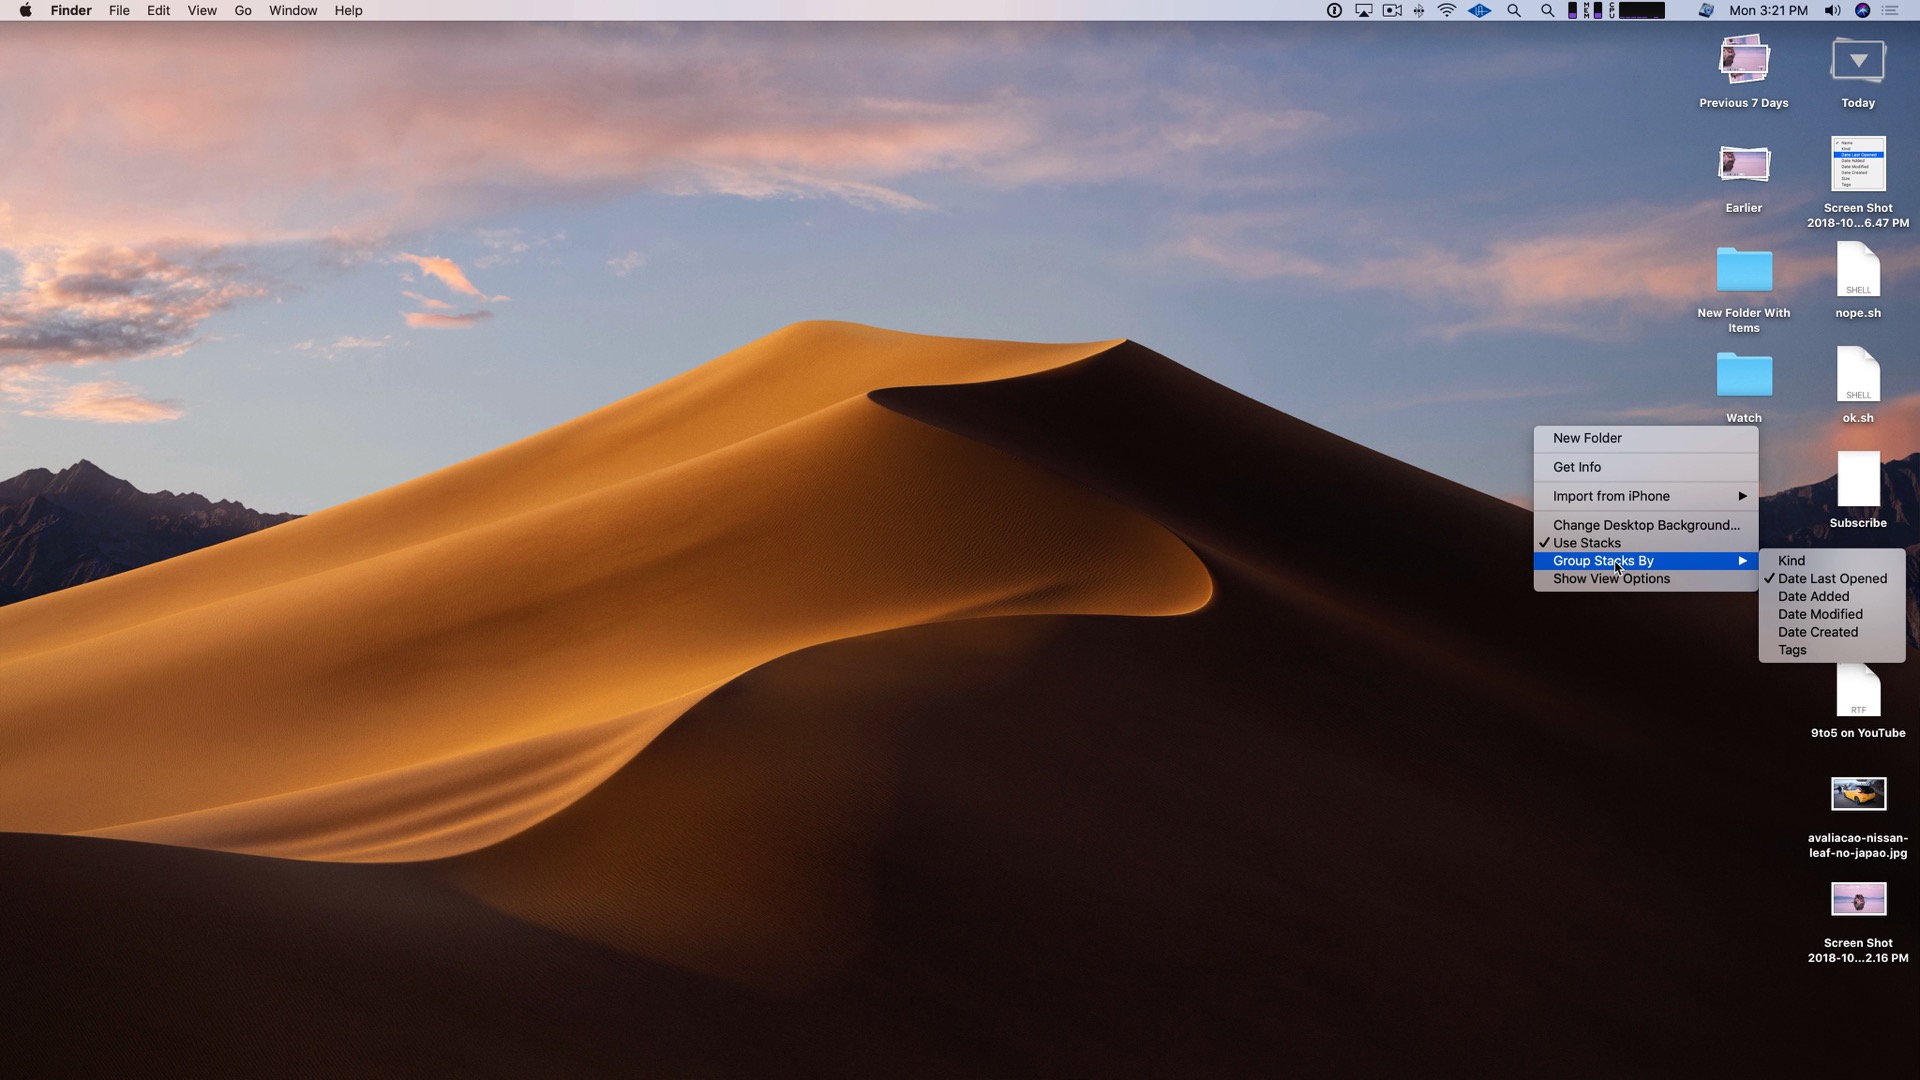The height and width of the screenshot is (1080, 1920).
Task: Select the Watch folder icon
Action: pyautogui.click(x=1743, y=377)
